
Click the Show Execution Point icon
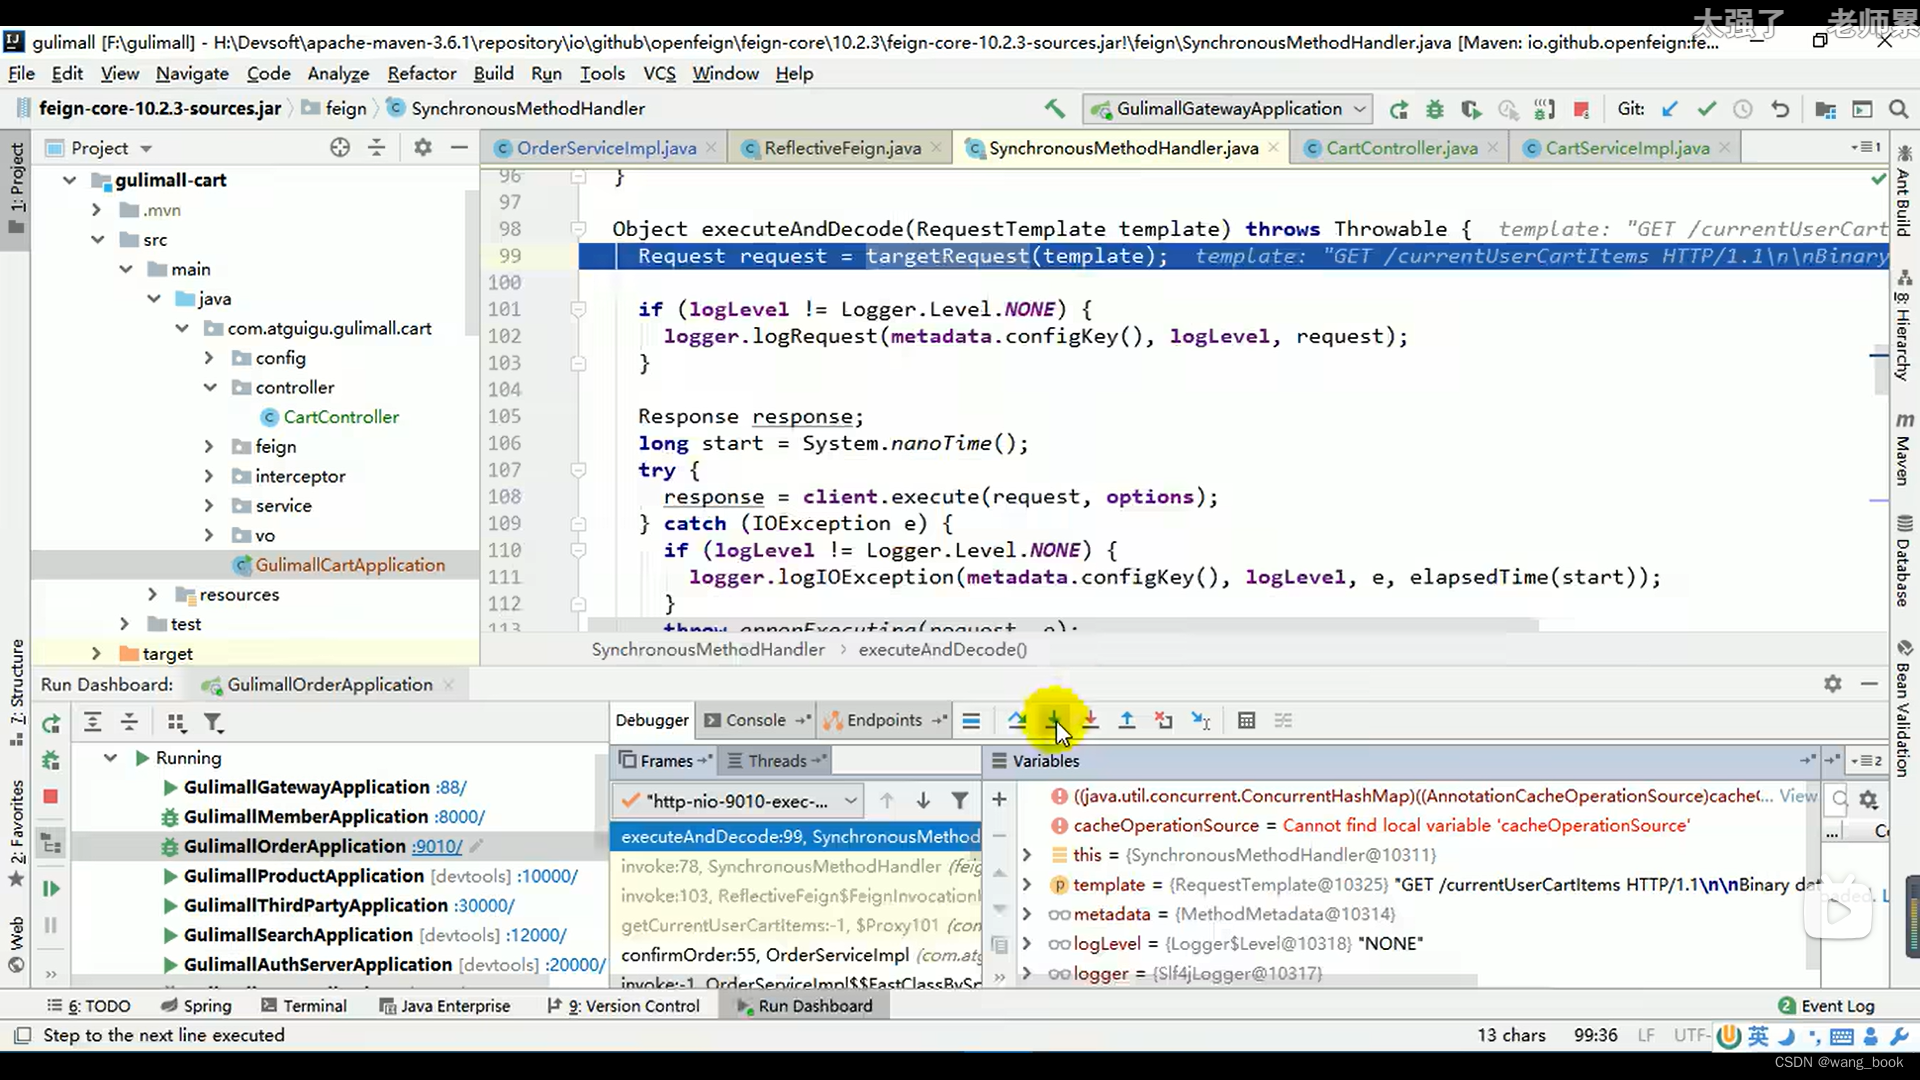coord(971,720)
